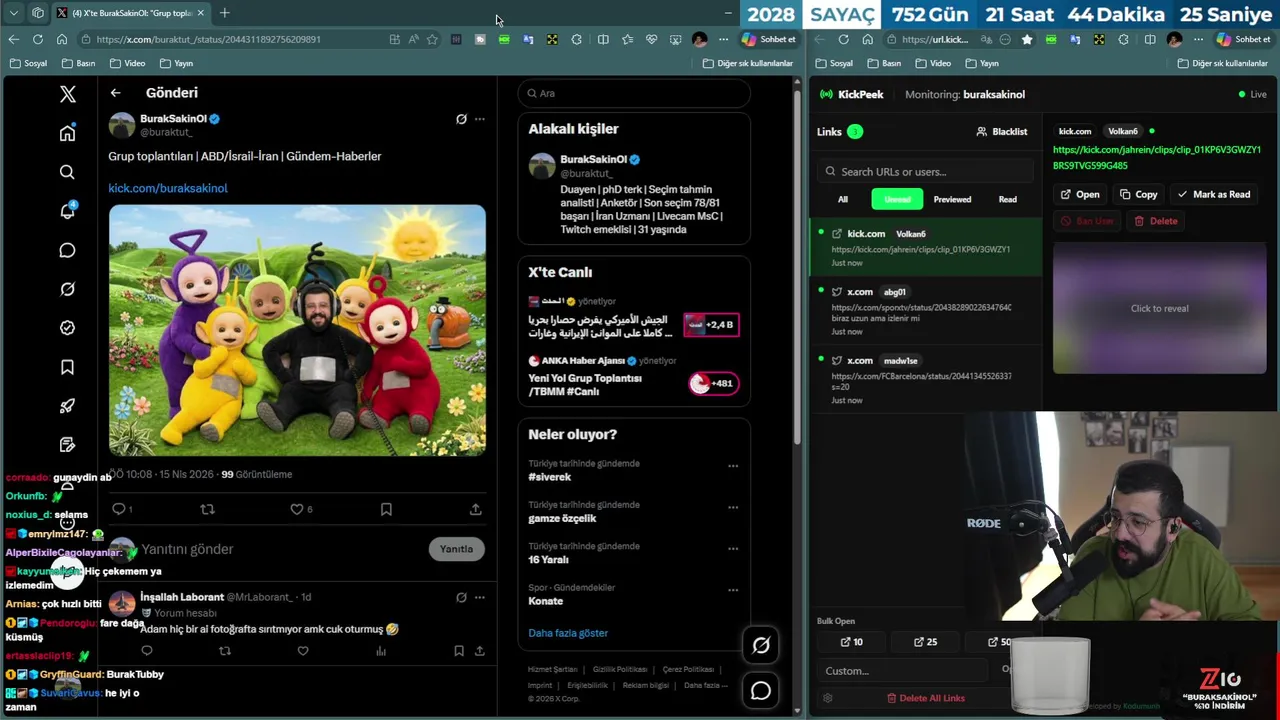Bulk open 10 links
Screen dimensions: 1280x720
[851, 642]
